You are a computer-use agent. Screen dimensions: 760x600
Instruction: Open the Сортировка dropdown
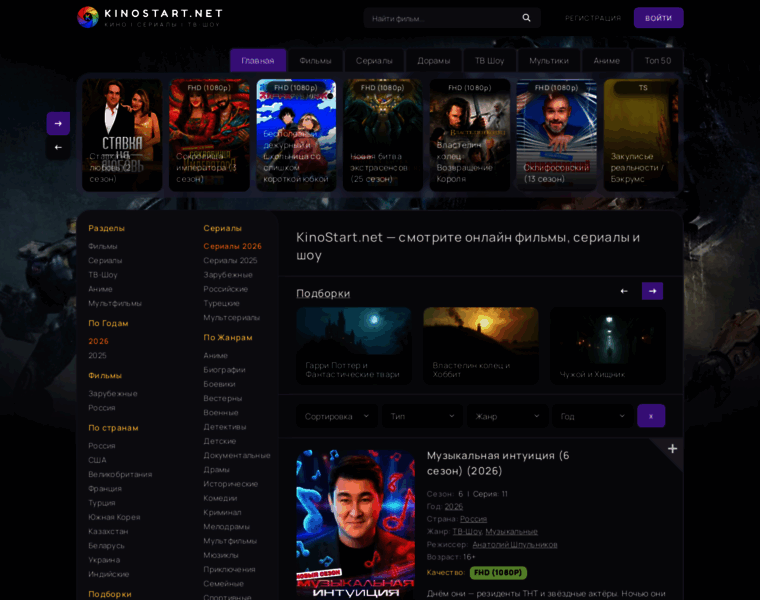337,416
